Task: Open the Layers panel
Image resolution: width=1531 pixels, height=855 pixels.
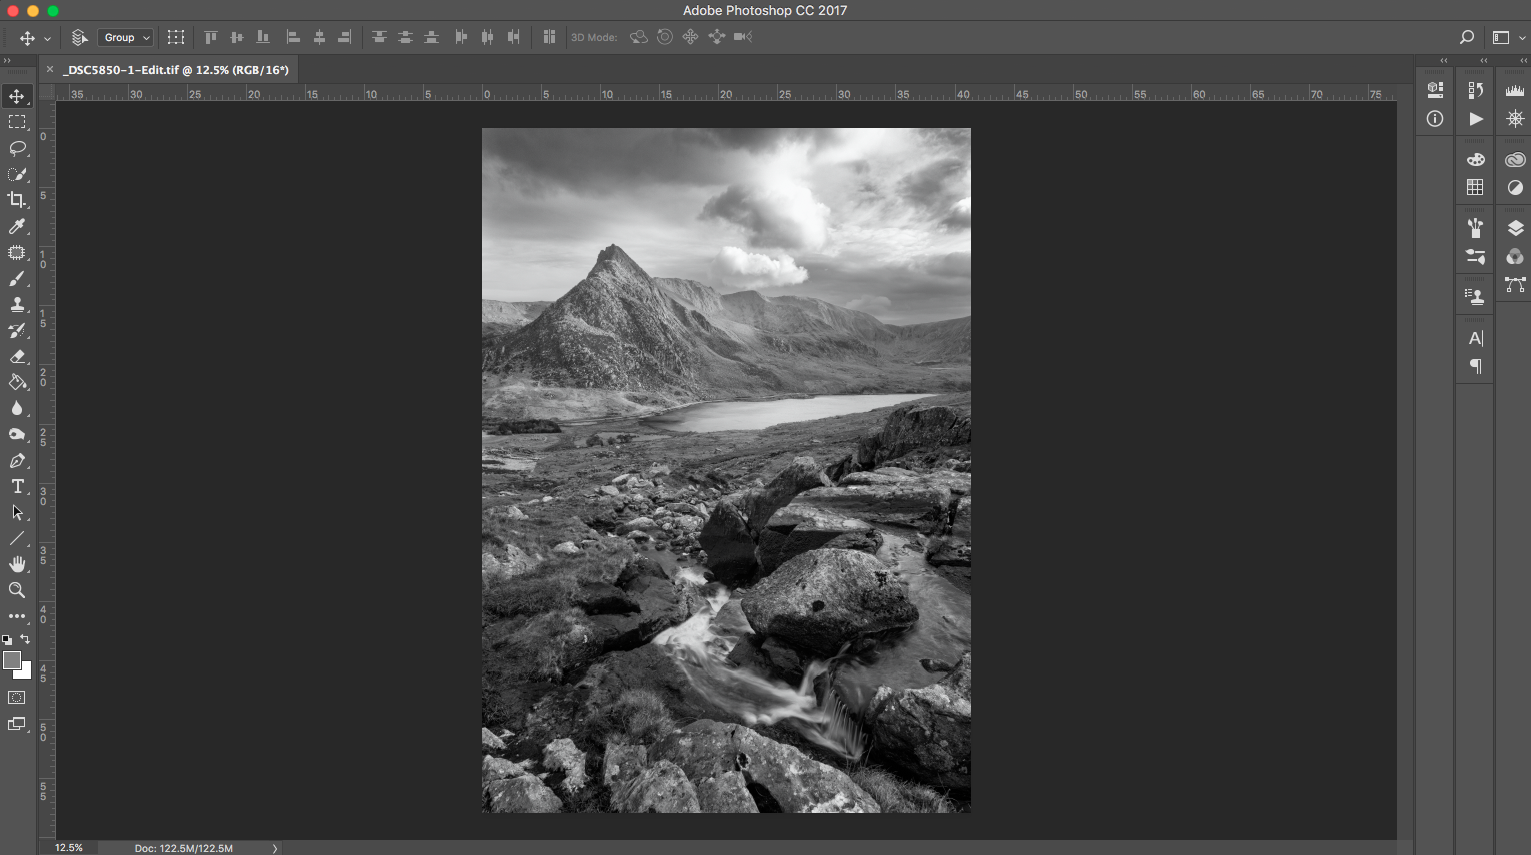Action: click(x=1515, y=228)
